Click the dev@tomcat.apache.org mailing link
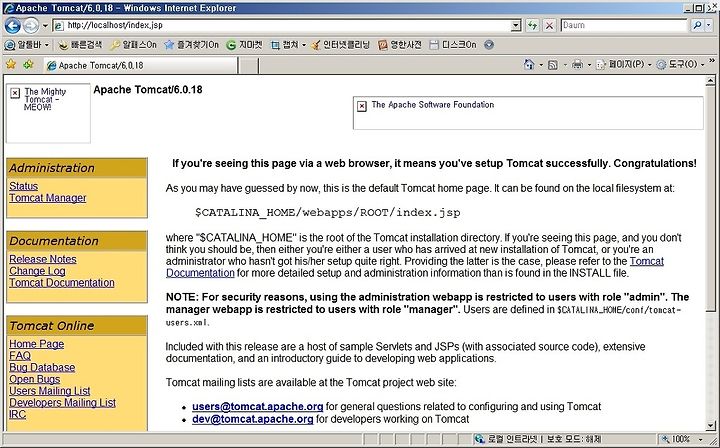 pyautogui.click(x=253, y=419)
